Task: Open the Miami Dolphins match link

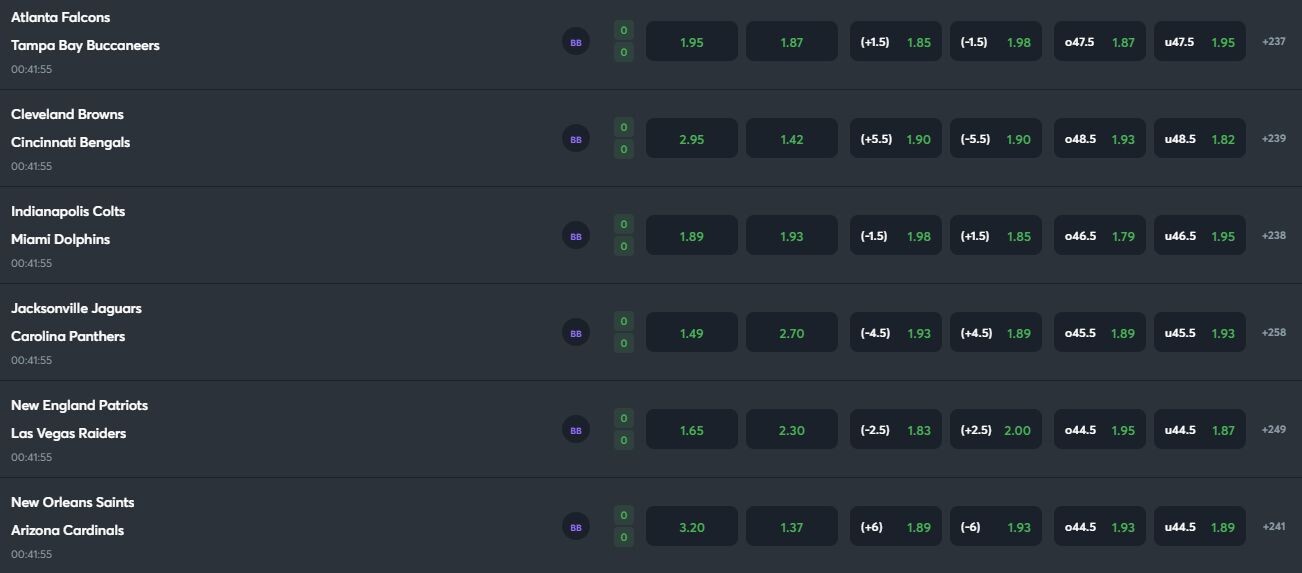Action: point(61,239)
